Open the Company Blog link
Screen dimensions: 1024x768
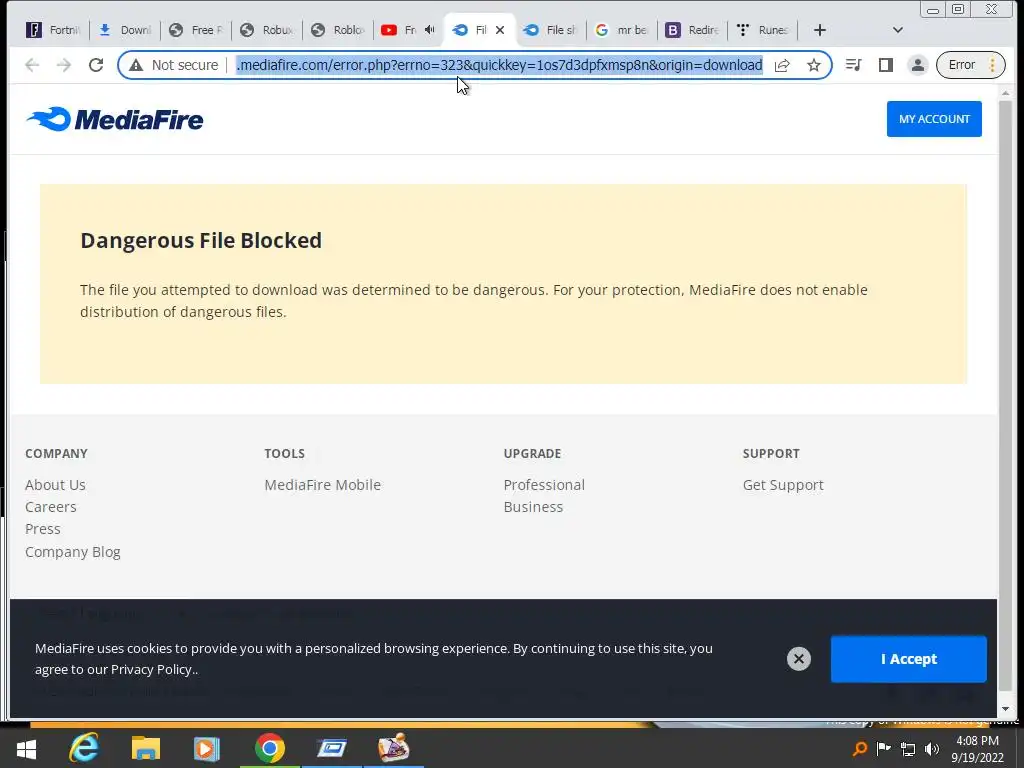click(x=72, y=552)
